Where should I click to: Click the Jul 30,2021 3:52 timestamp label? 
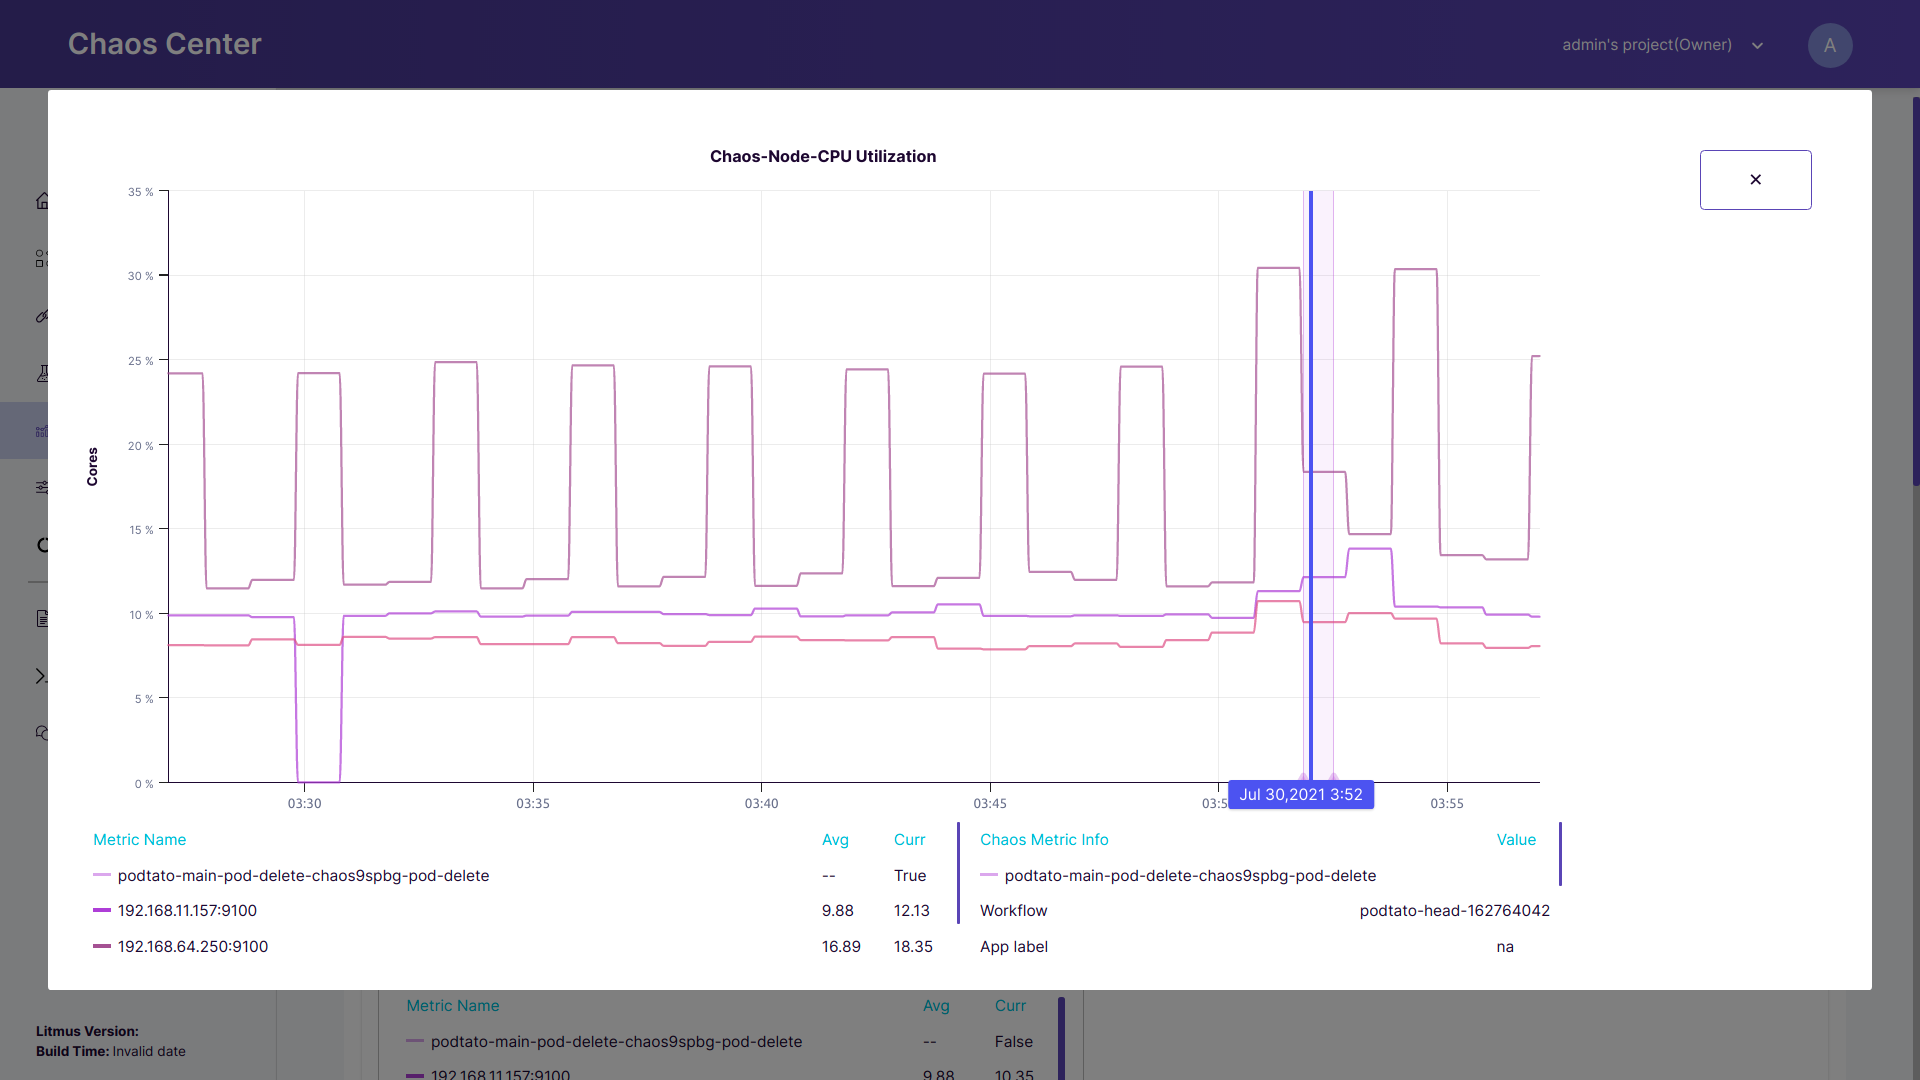coord(1300,795)
